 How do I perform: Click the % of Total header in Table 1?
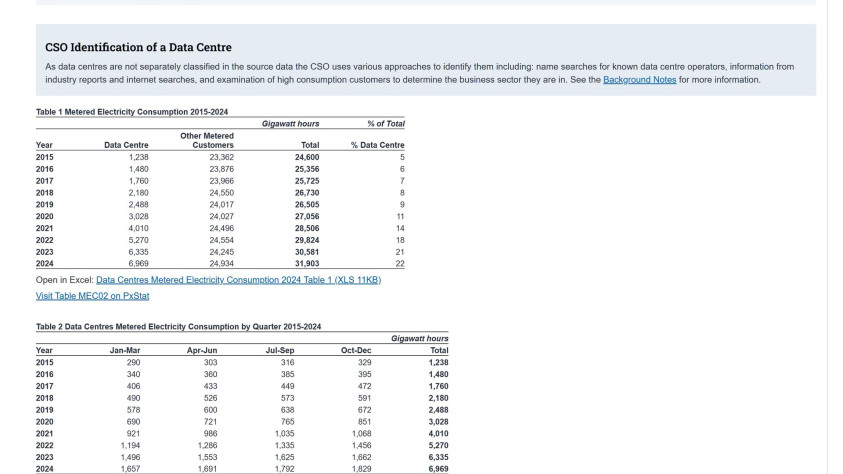pos(385,124)
